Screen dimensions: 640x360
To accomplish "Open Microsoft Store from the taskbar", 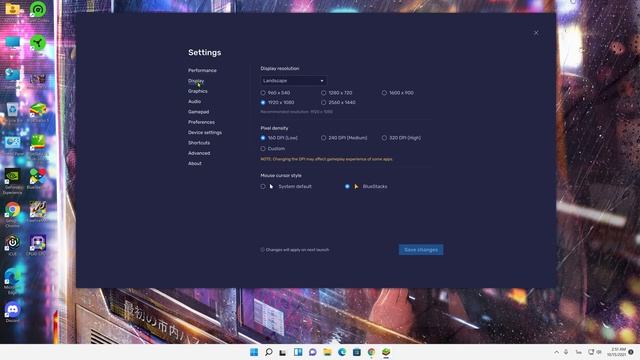I will tap(357, 352).
